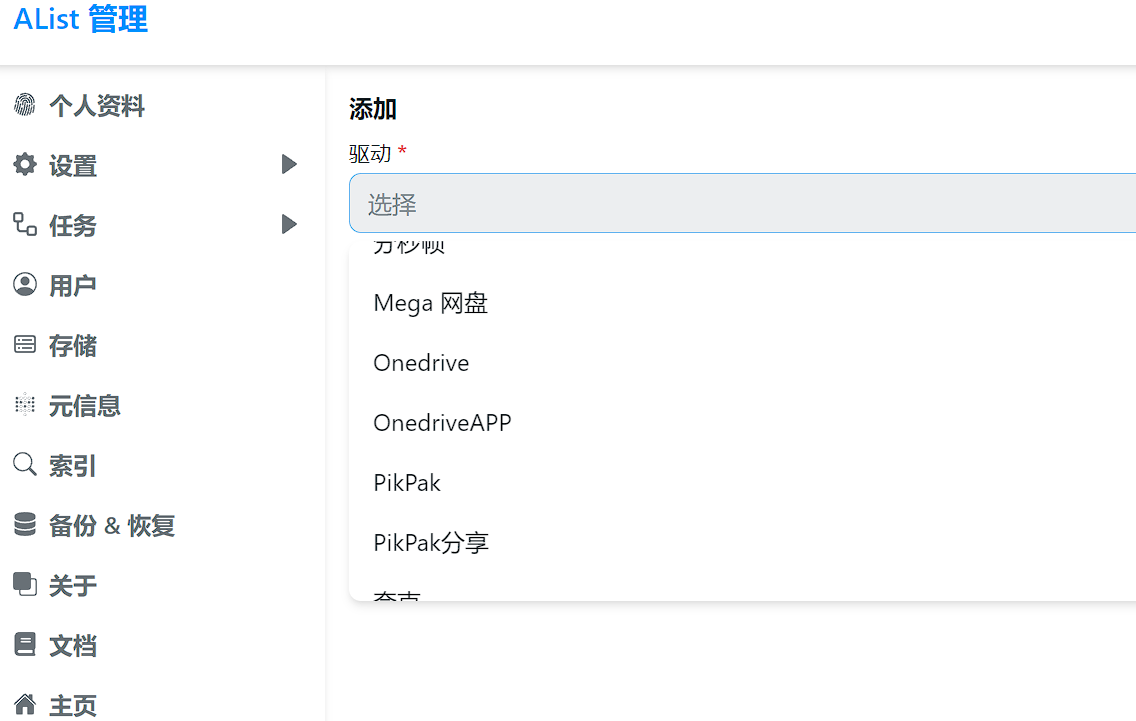Click the gear icon for 设置
Screen dimensions: 1136x721
click(x=24, y=165)
